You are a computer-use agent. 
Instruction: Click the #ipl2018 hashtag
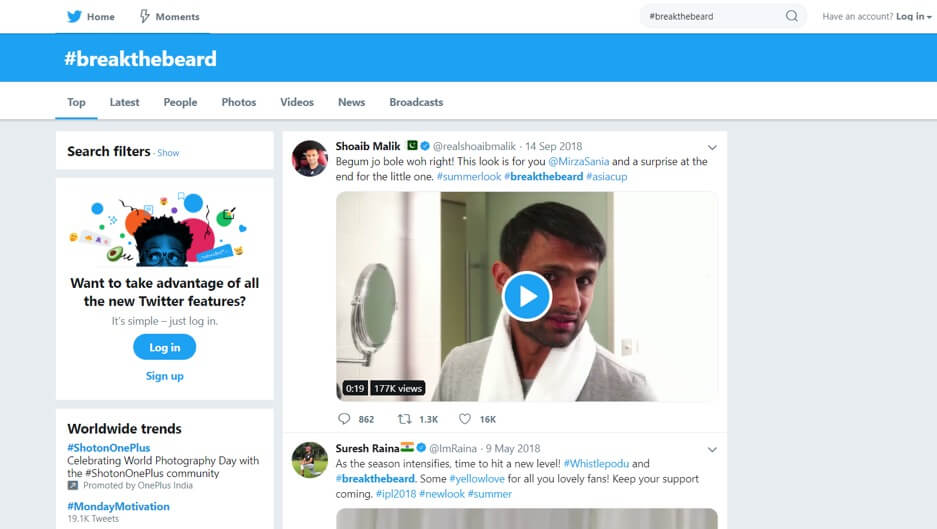click(x=396, y=494)
